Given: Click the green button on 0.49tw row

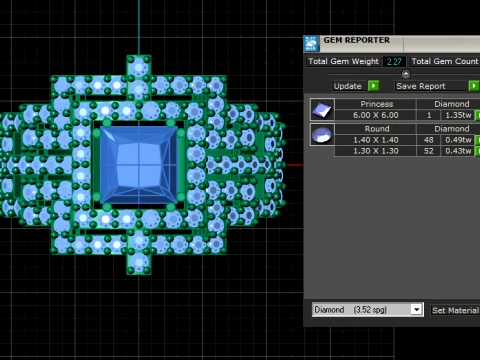Looking at the screenshot, I should [x=477, y=140].
